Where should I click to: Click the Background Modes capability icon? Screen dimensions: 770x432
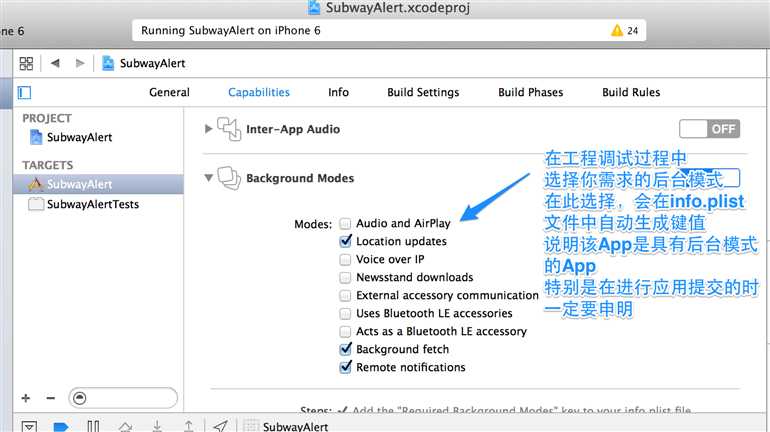229,178
